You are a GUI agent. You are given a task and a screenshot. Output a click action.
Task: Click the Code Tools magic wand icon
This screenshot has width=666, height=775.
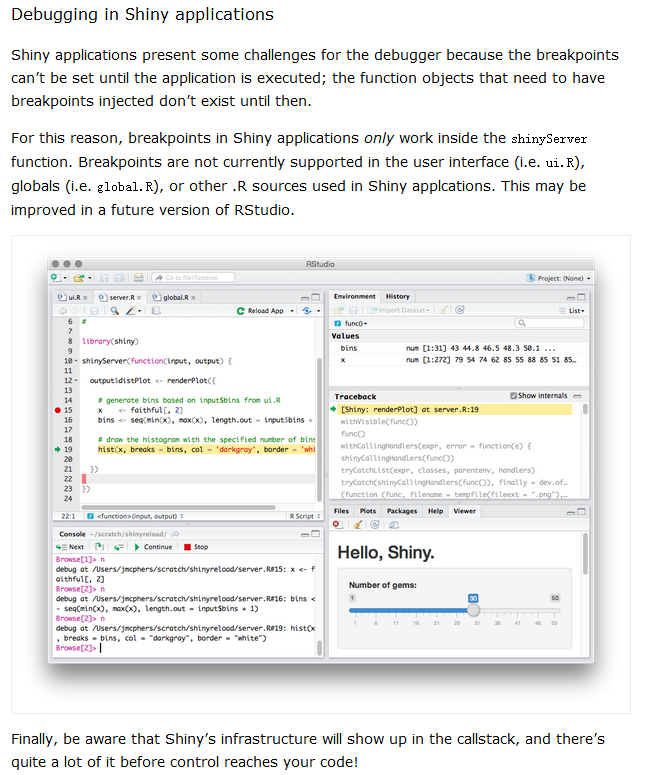click(x=131, y=310)
